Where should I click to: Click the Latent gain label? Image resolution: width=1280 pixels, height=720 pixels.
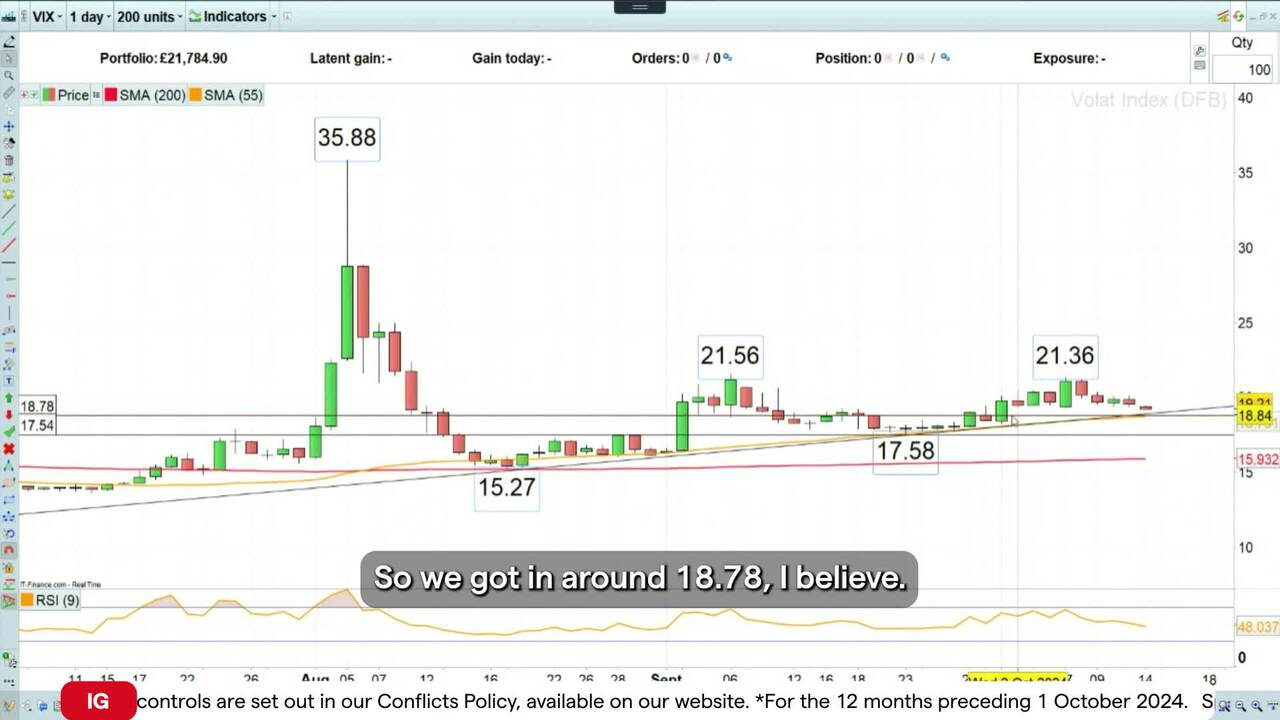coord(351,58)
